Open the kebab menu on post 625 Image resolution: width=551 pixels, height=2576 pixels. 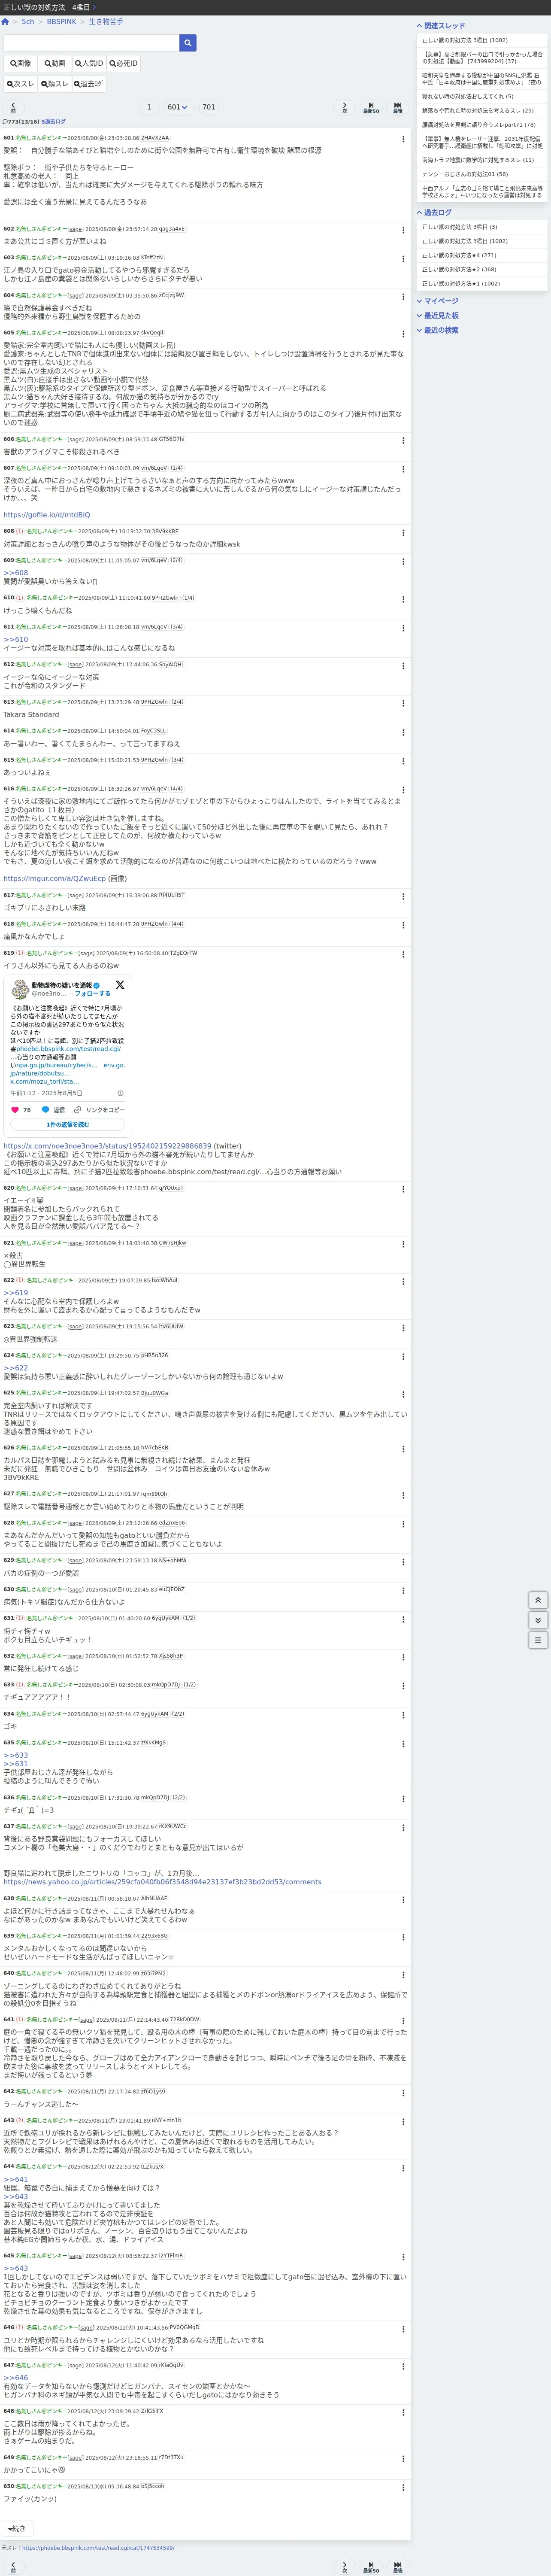click(x=403, y=1394)
